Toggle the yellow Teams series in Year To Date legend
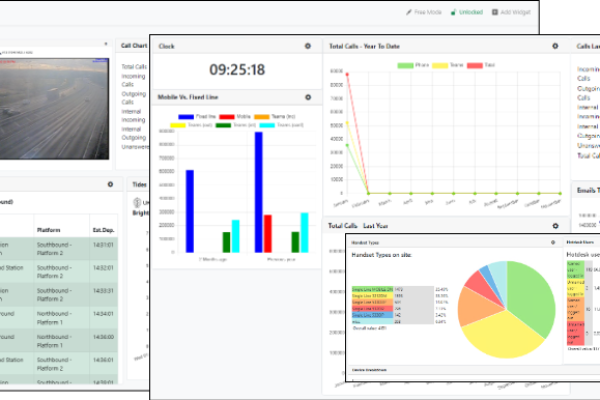600x400 pixels. (x=448, y=65)
